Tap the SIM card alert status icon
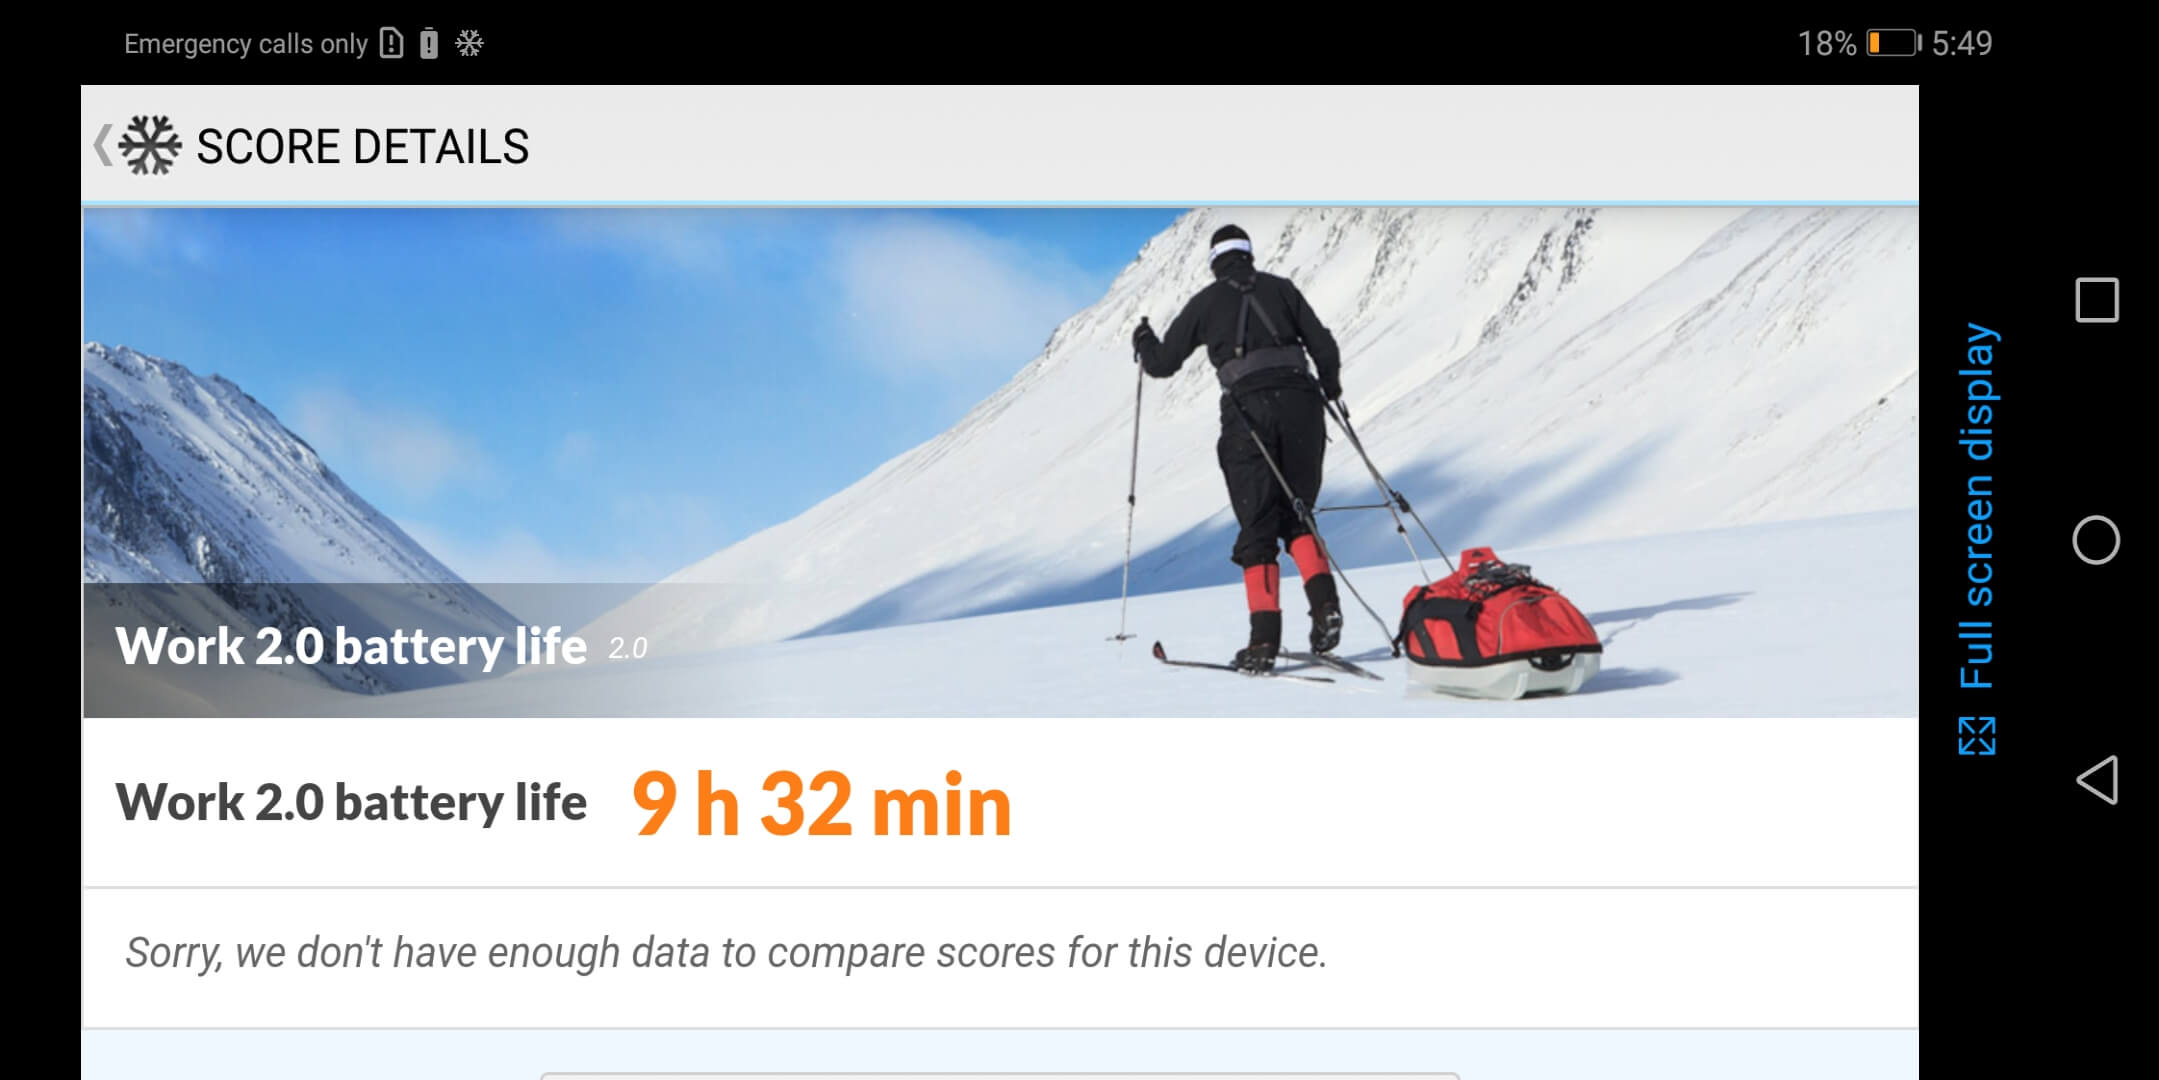 (x=392, y=43)
